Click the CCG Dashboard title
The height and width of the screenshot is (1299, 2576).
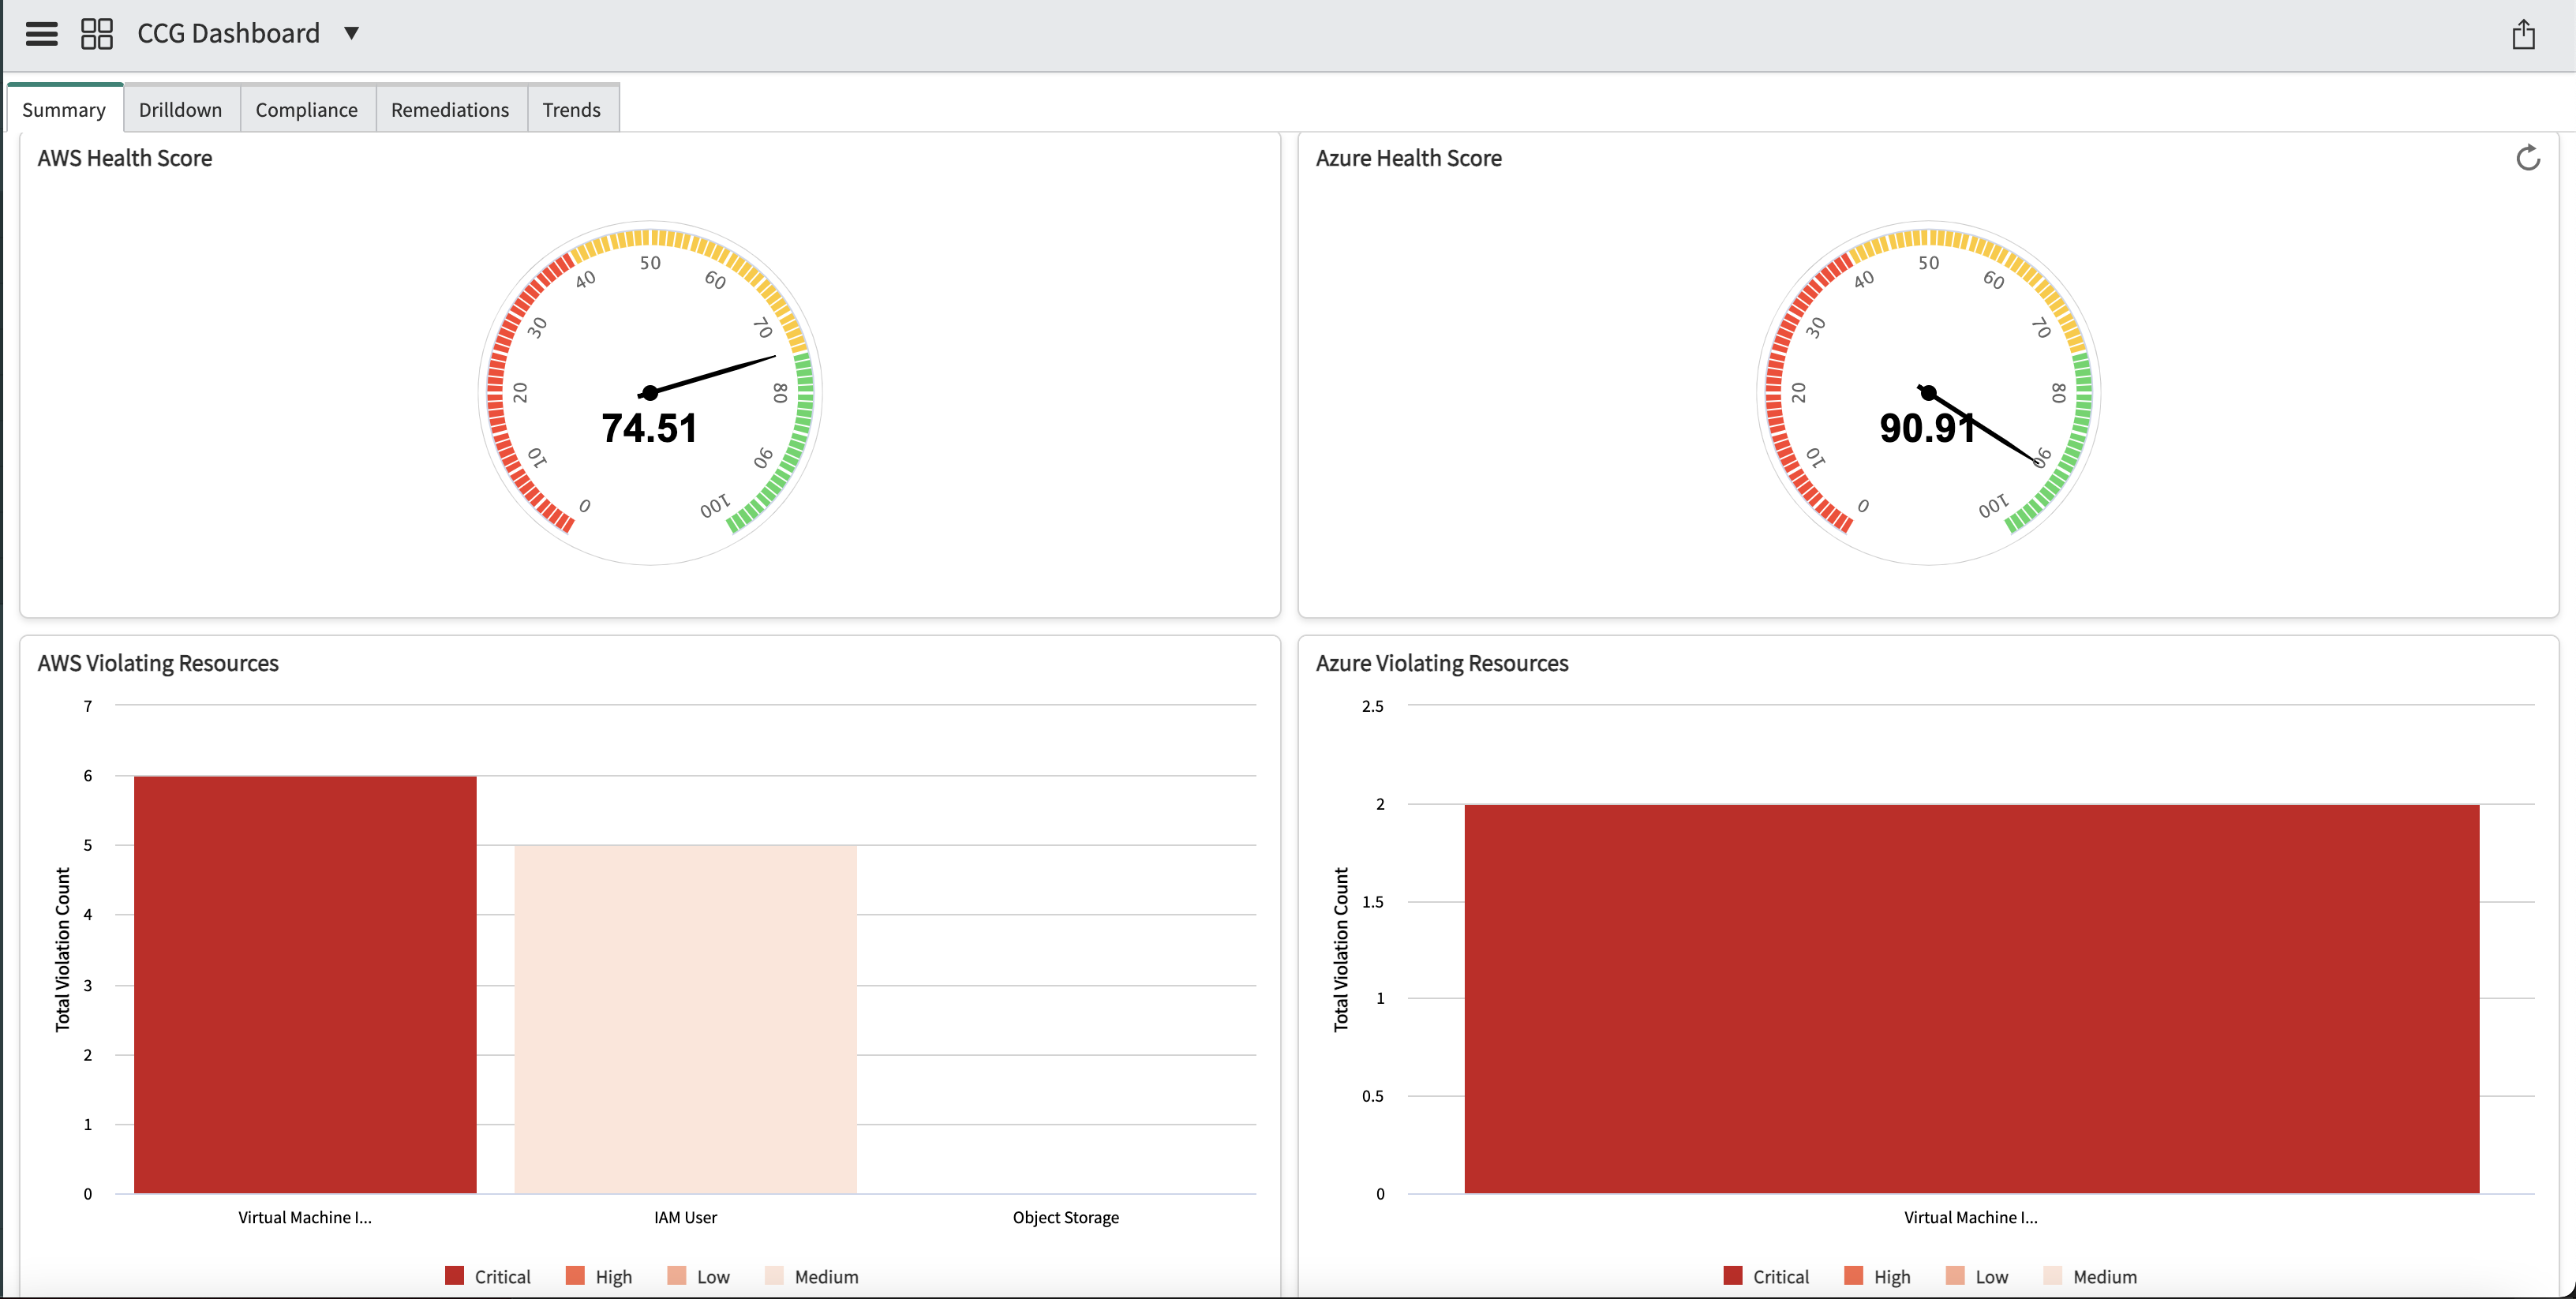(x=229, y=33)
